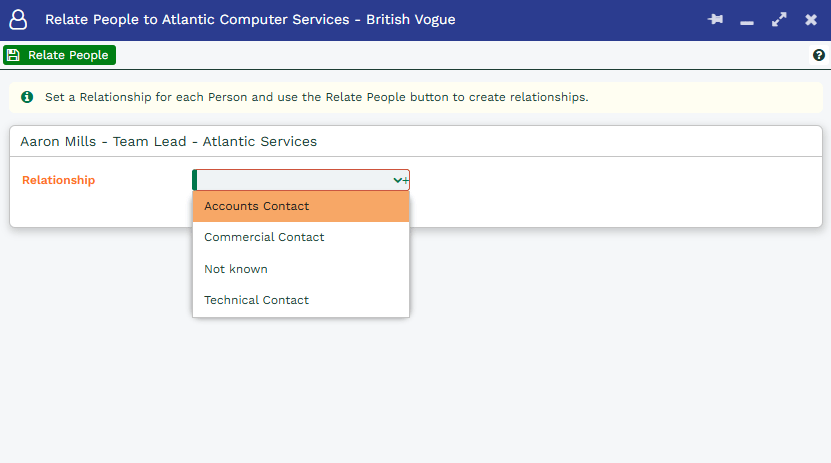Expand the dialog to full size
The image size is (831, 463).
pyautogui.click(x=779, y=20)
